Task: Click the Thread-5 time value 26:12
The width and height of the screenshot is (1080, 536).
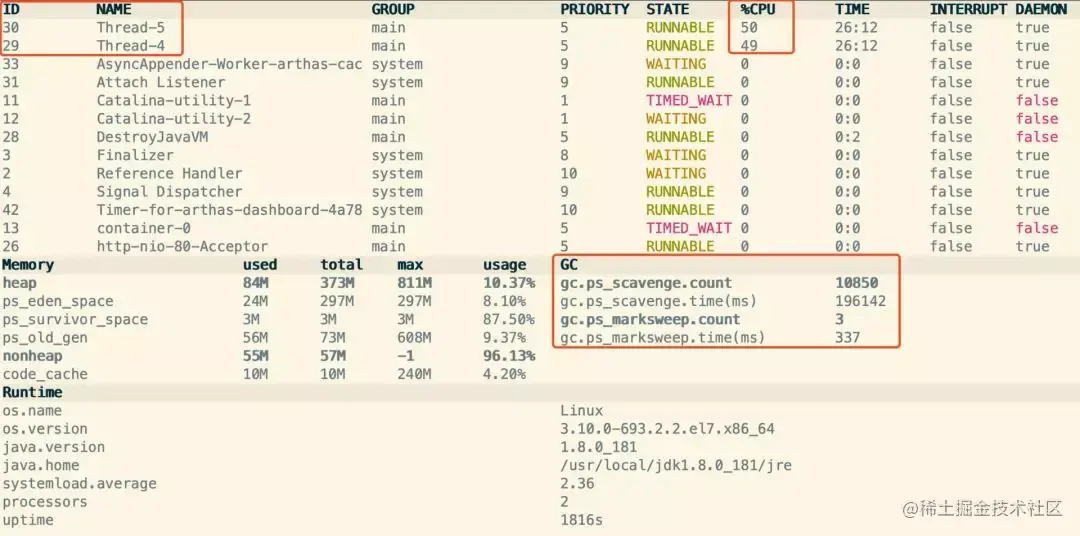Action: point(857,28)
